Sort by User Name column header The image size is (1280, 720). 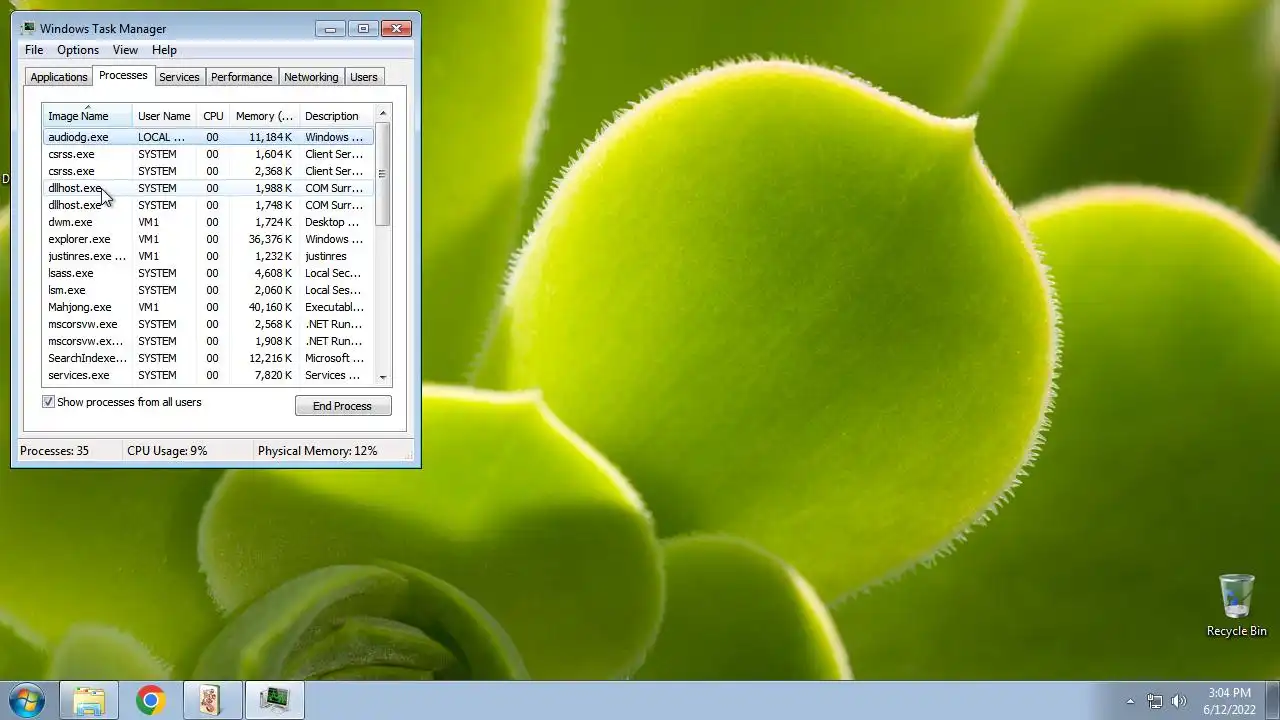tap(164, 116)
